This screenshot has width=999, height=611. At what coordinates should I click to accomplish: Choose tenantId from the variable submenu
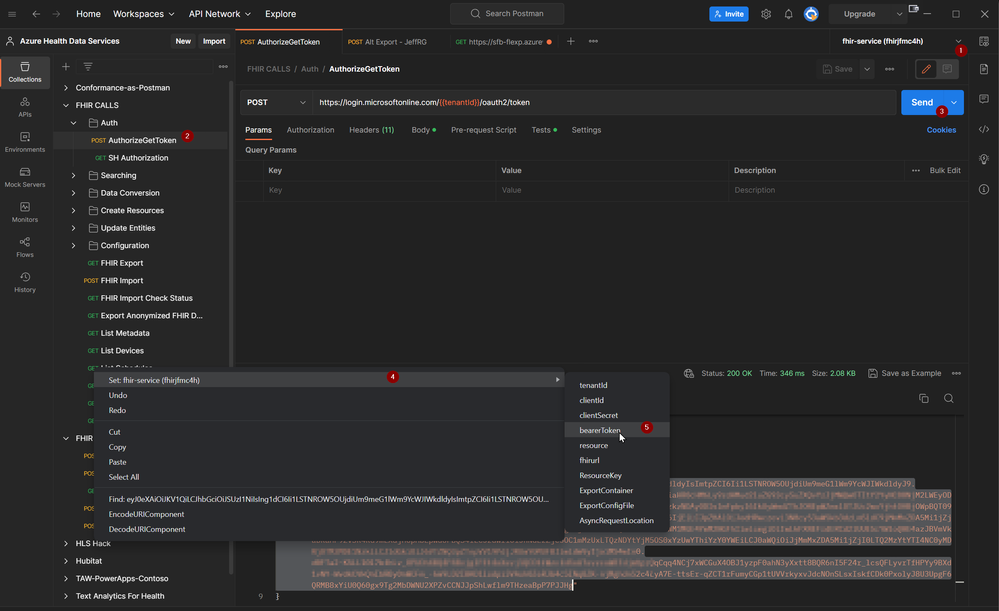(617, 385)
